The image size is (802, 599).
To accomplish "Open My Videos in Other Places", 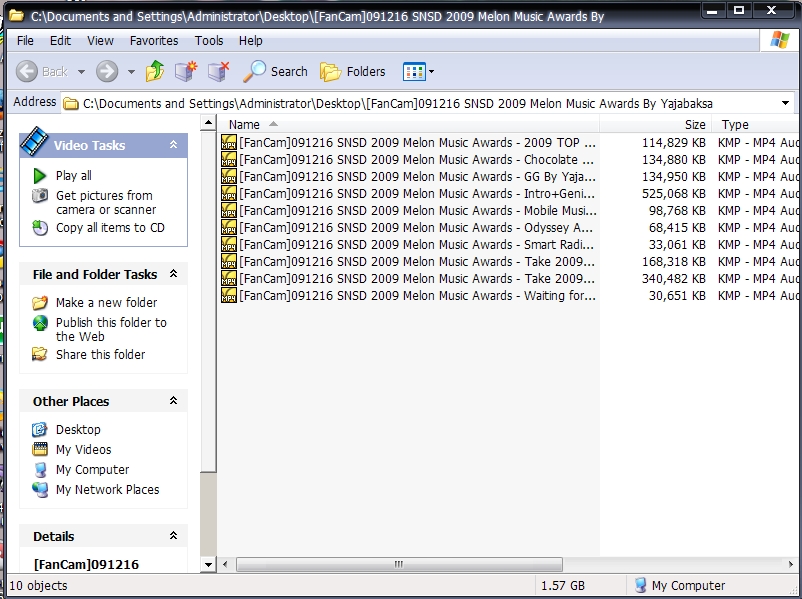I will click(83, 449).
